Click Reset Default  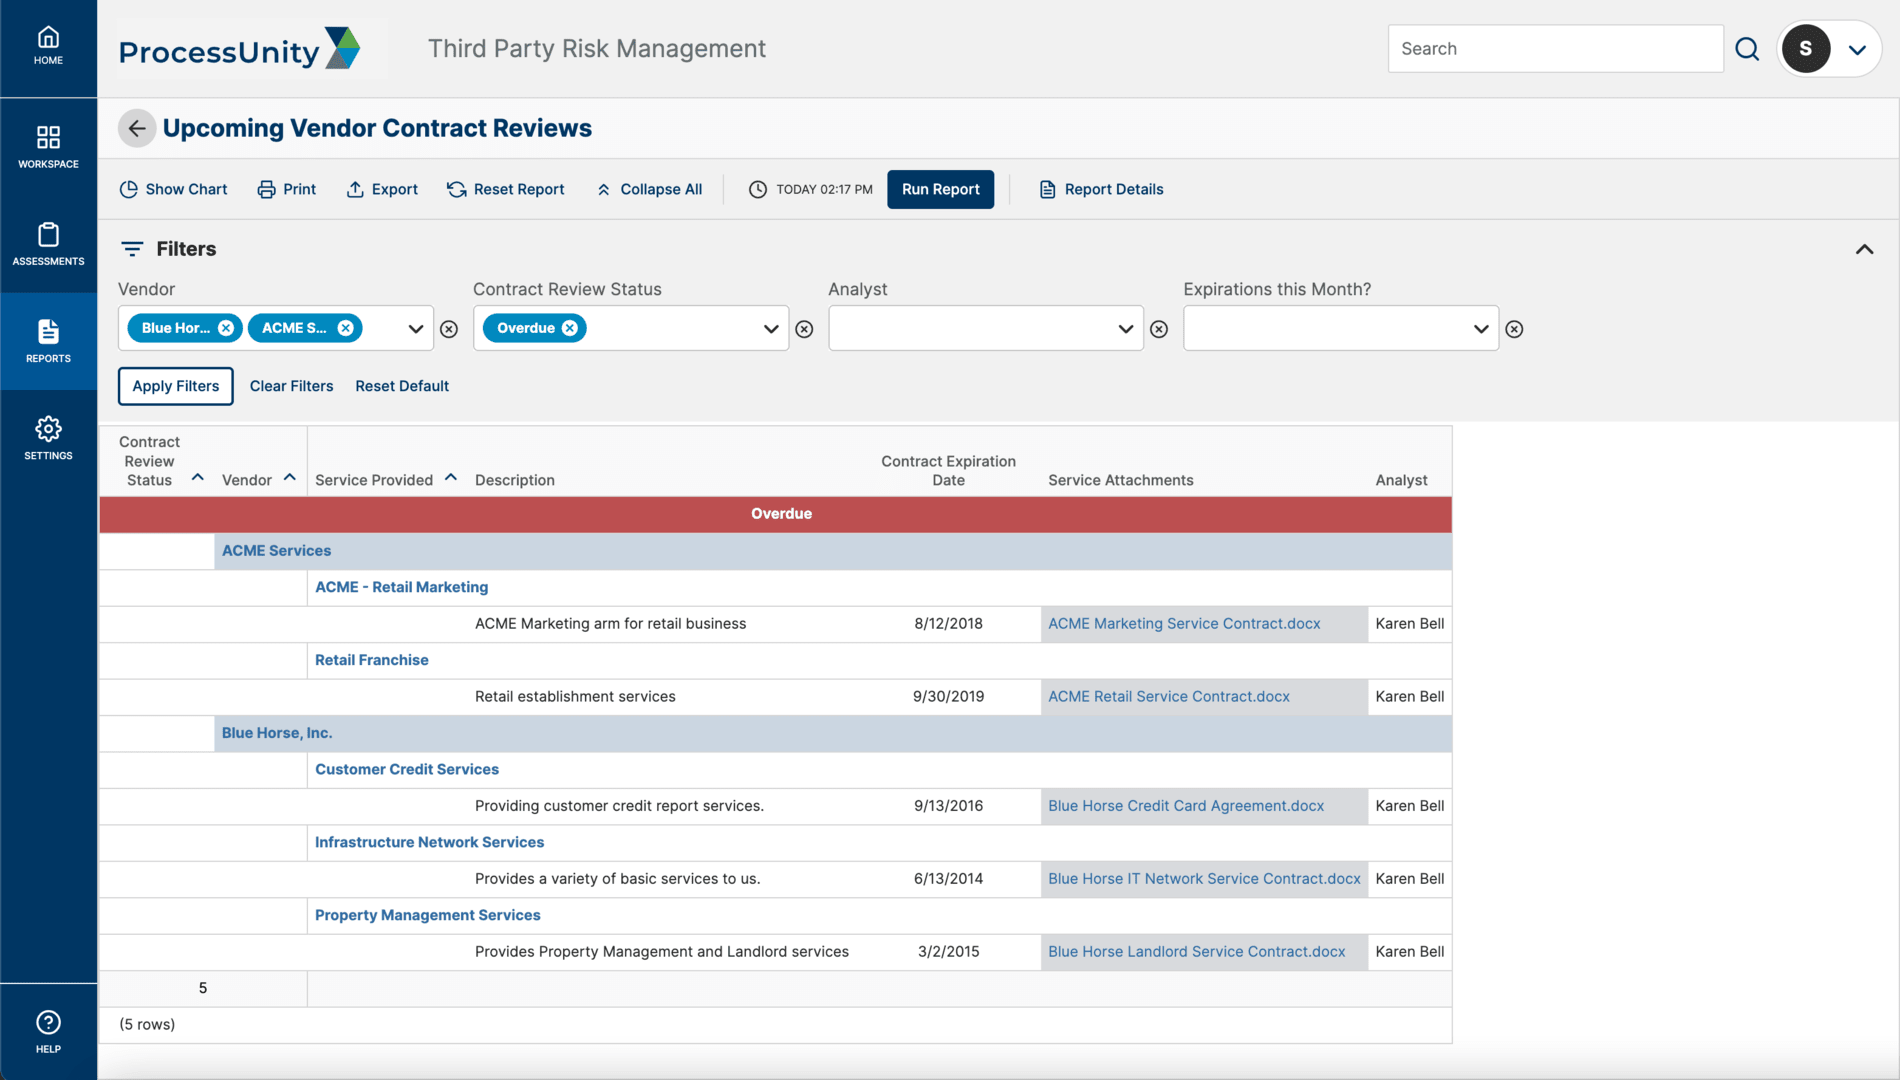[402, 386]
